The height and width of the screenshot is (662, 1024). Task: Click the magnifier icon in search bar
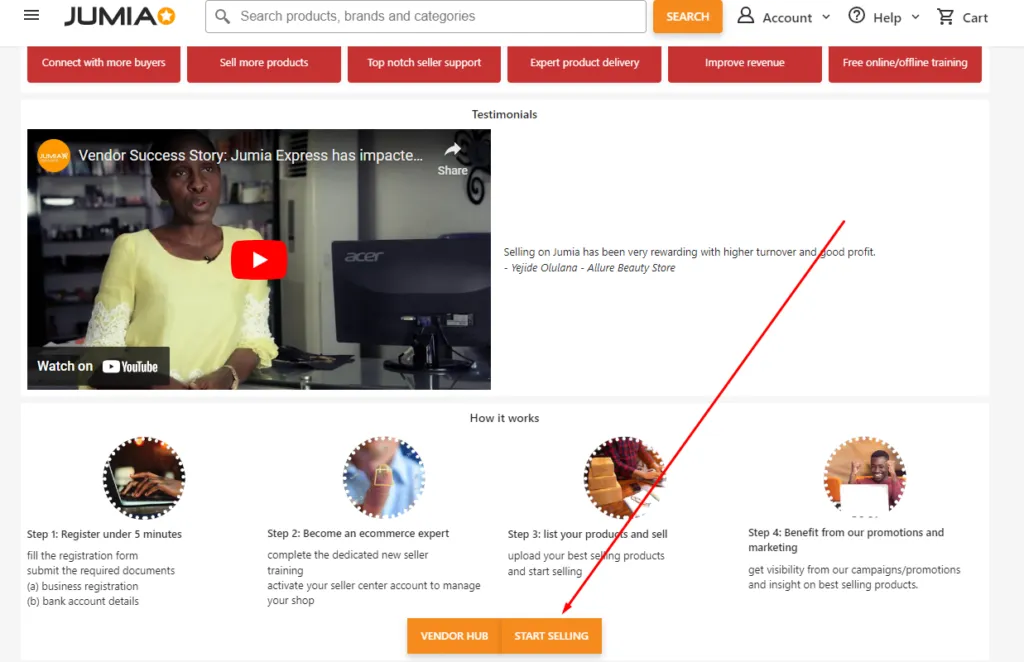(x=223, y=16)
